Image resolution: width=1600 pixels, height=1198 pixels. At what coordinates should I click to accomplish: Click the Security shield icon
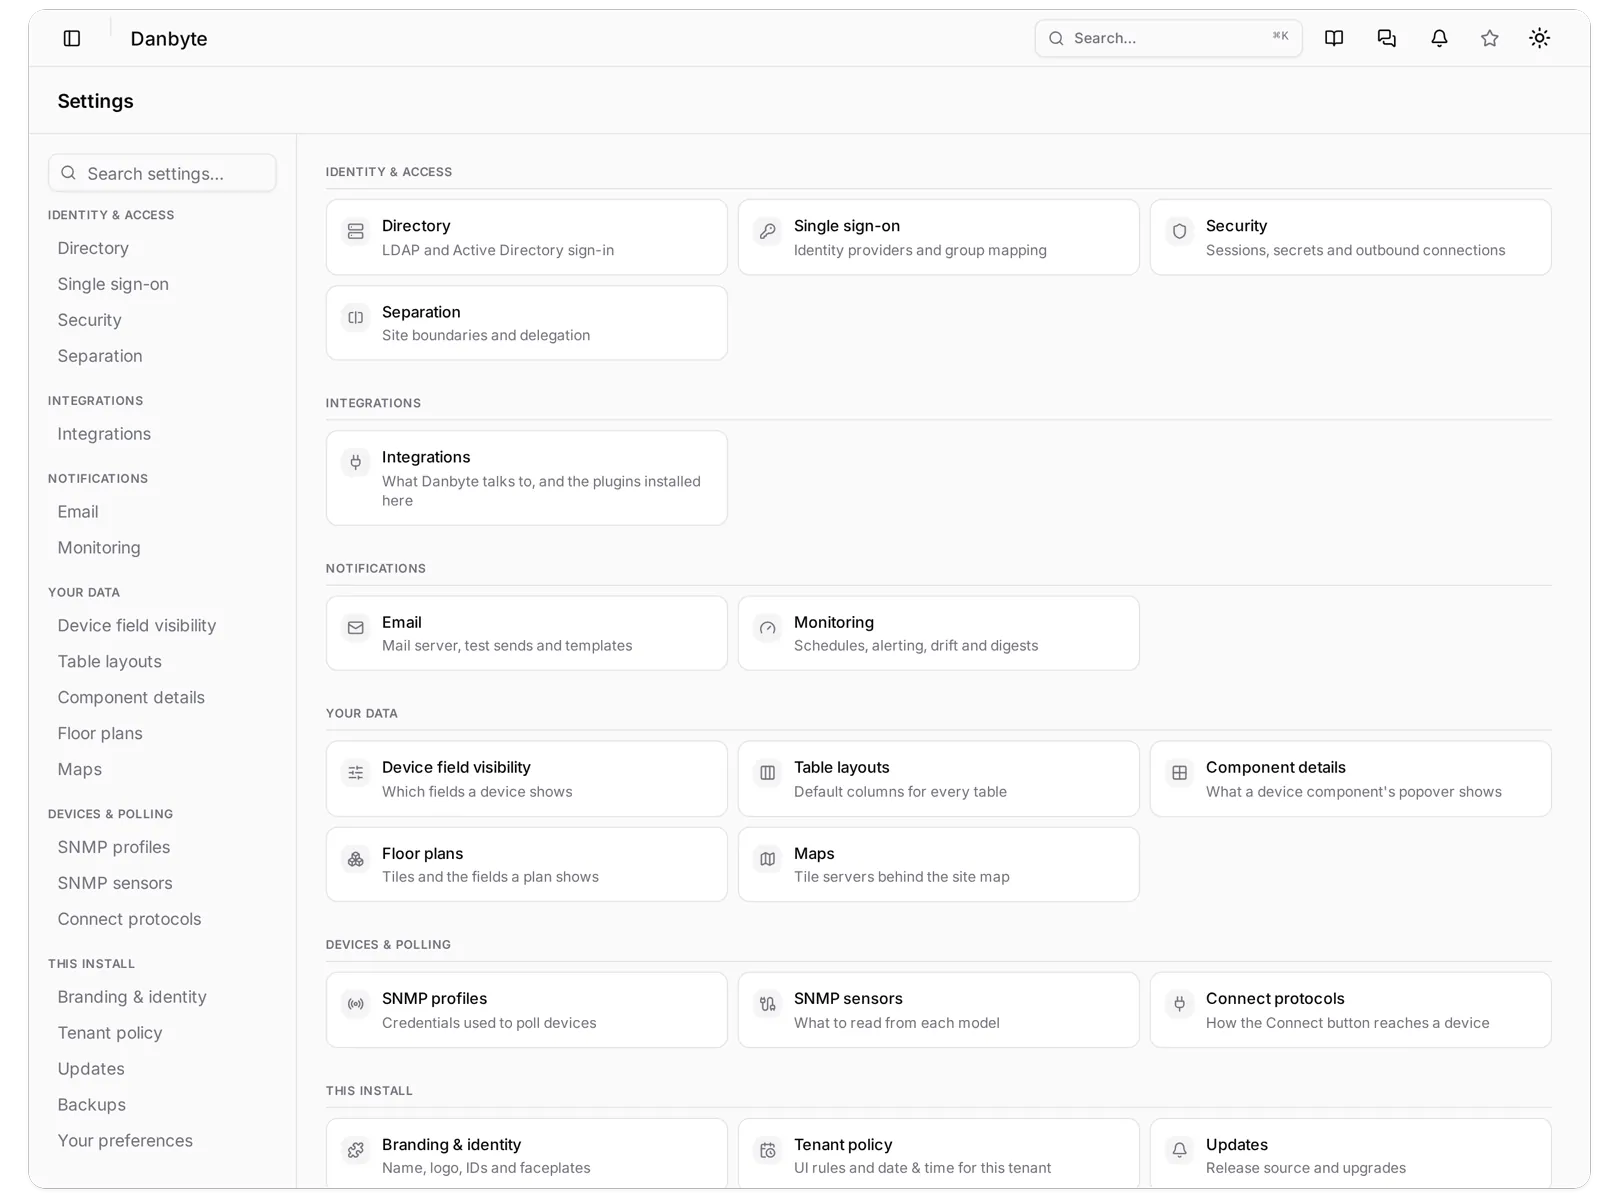click(x=1180, y=232)
